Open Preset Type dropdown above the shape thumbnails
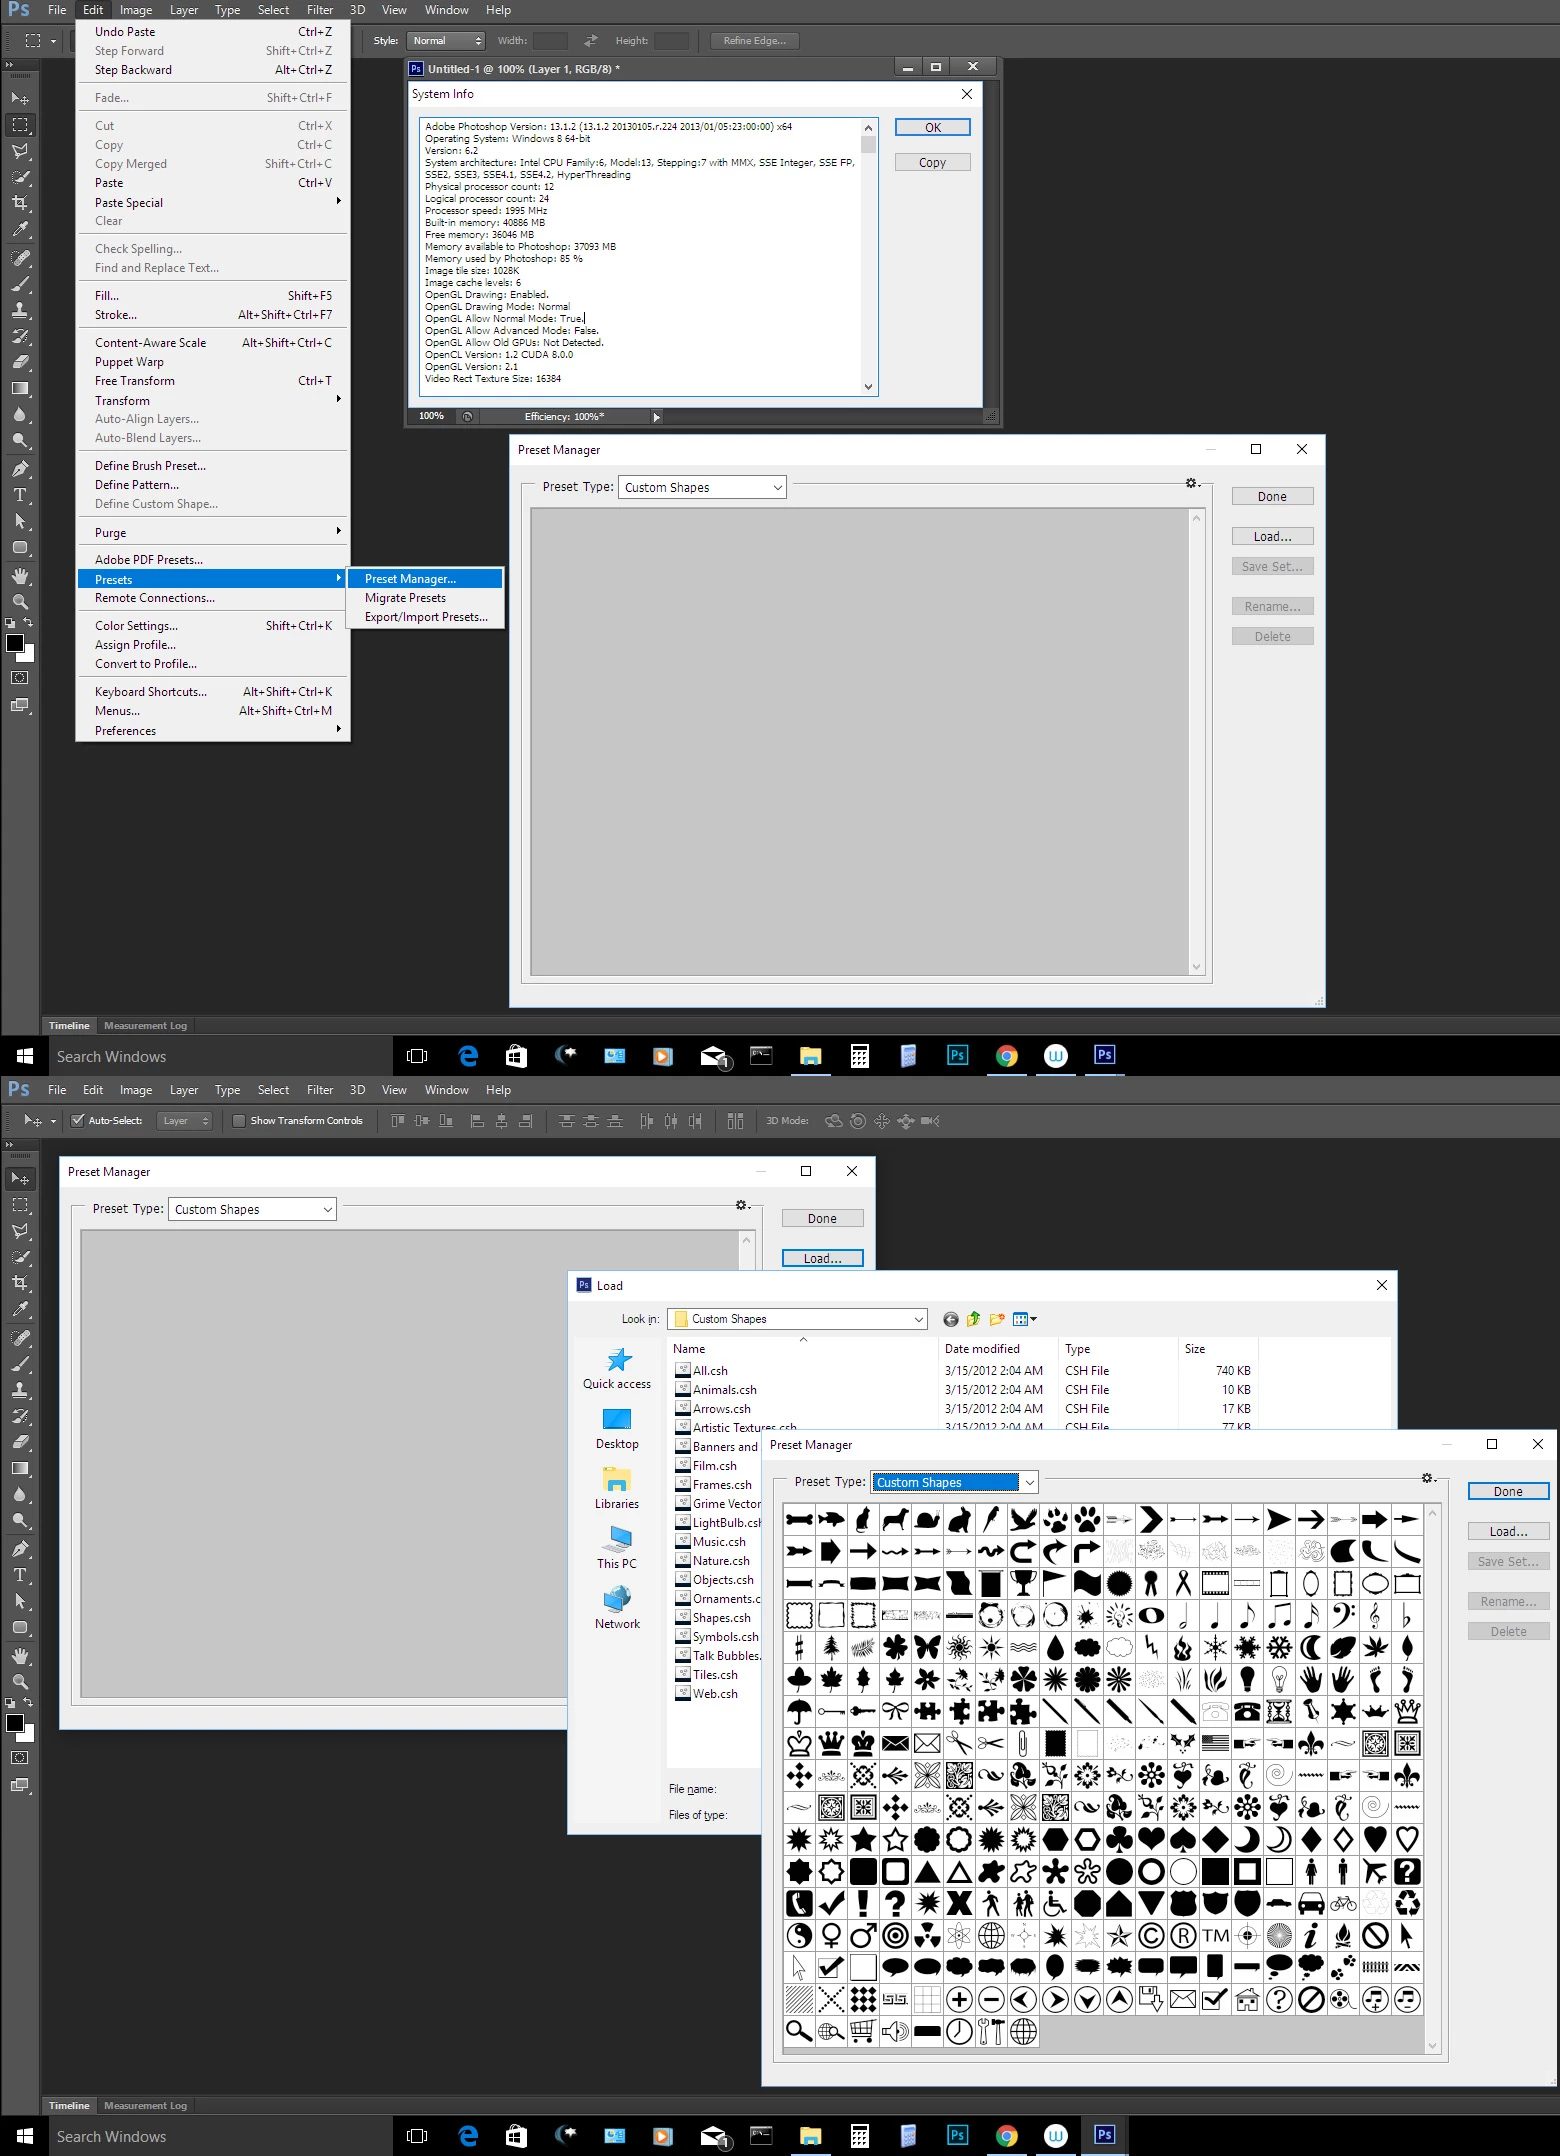The width and height of the screenshot is (1560, 2156). click(x=955, y=1482)
